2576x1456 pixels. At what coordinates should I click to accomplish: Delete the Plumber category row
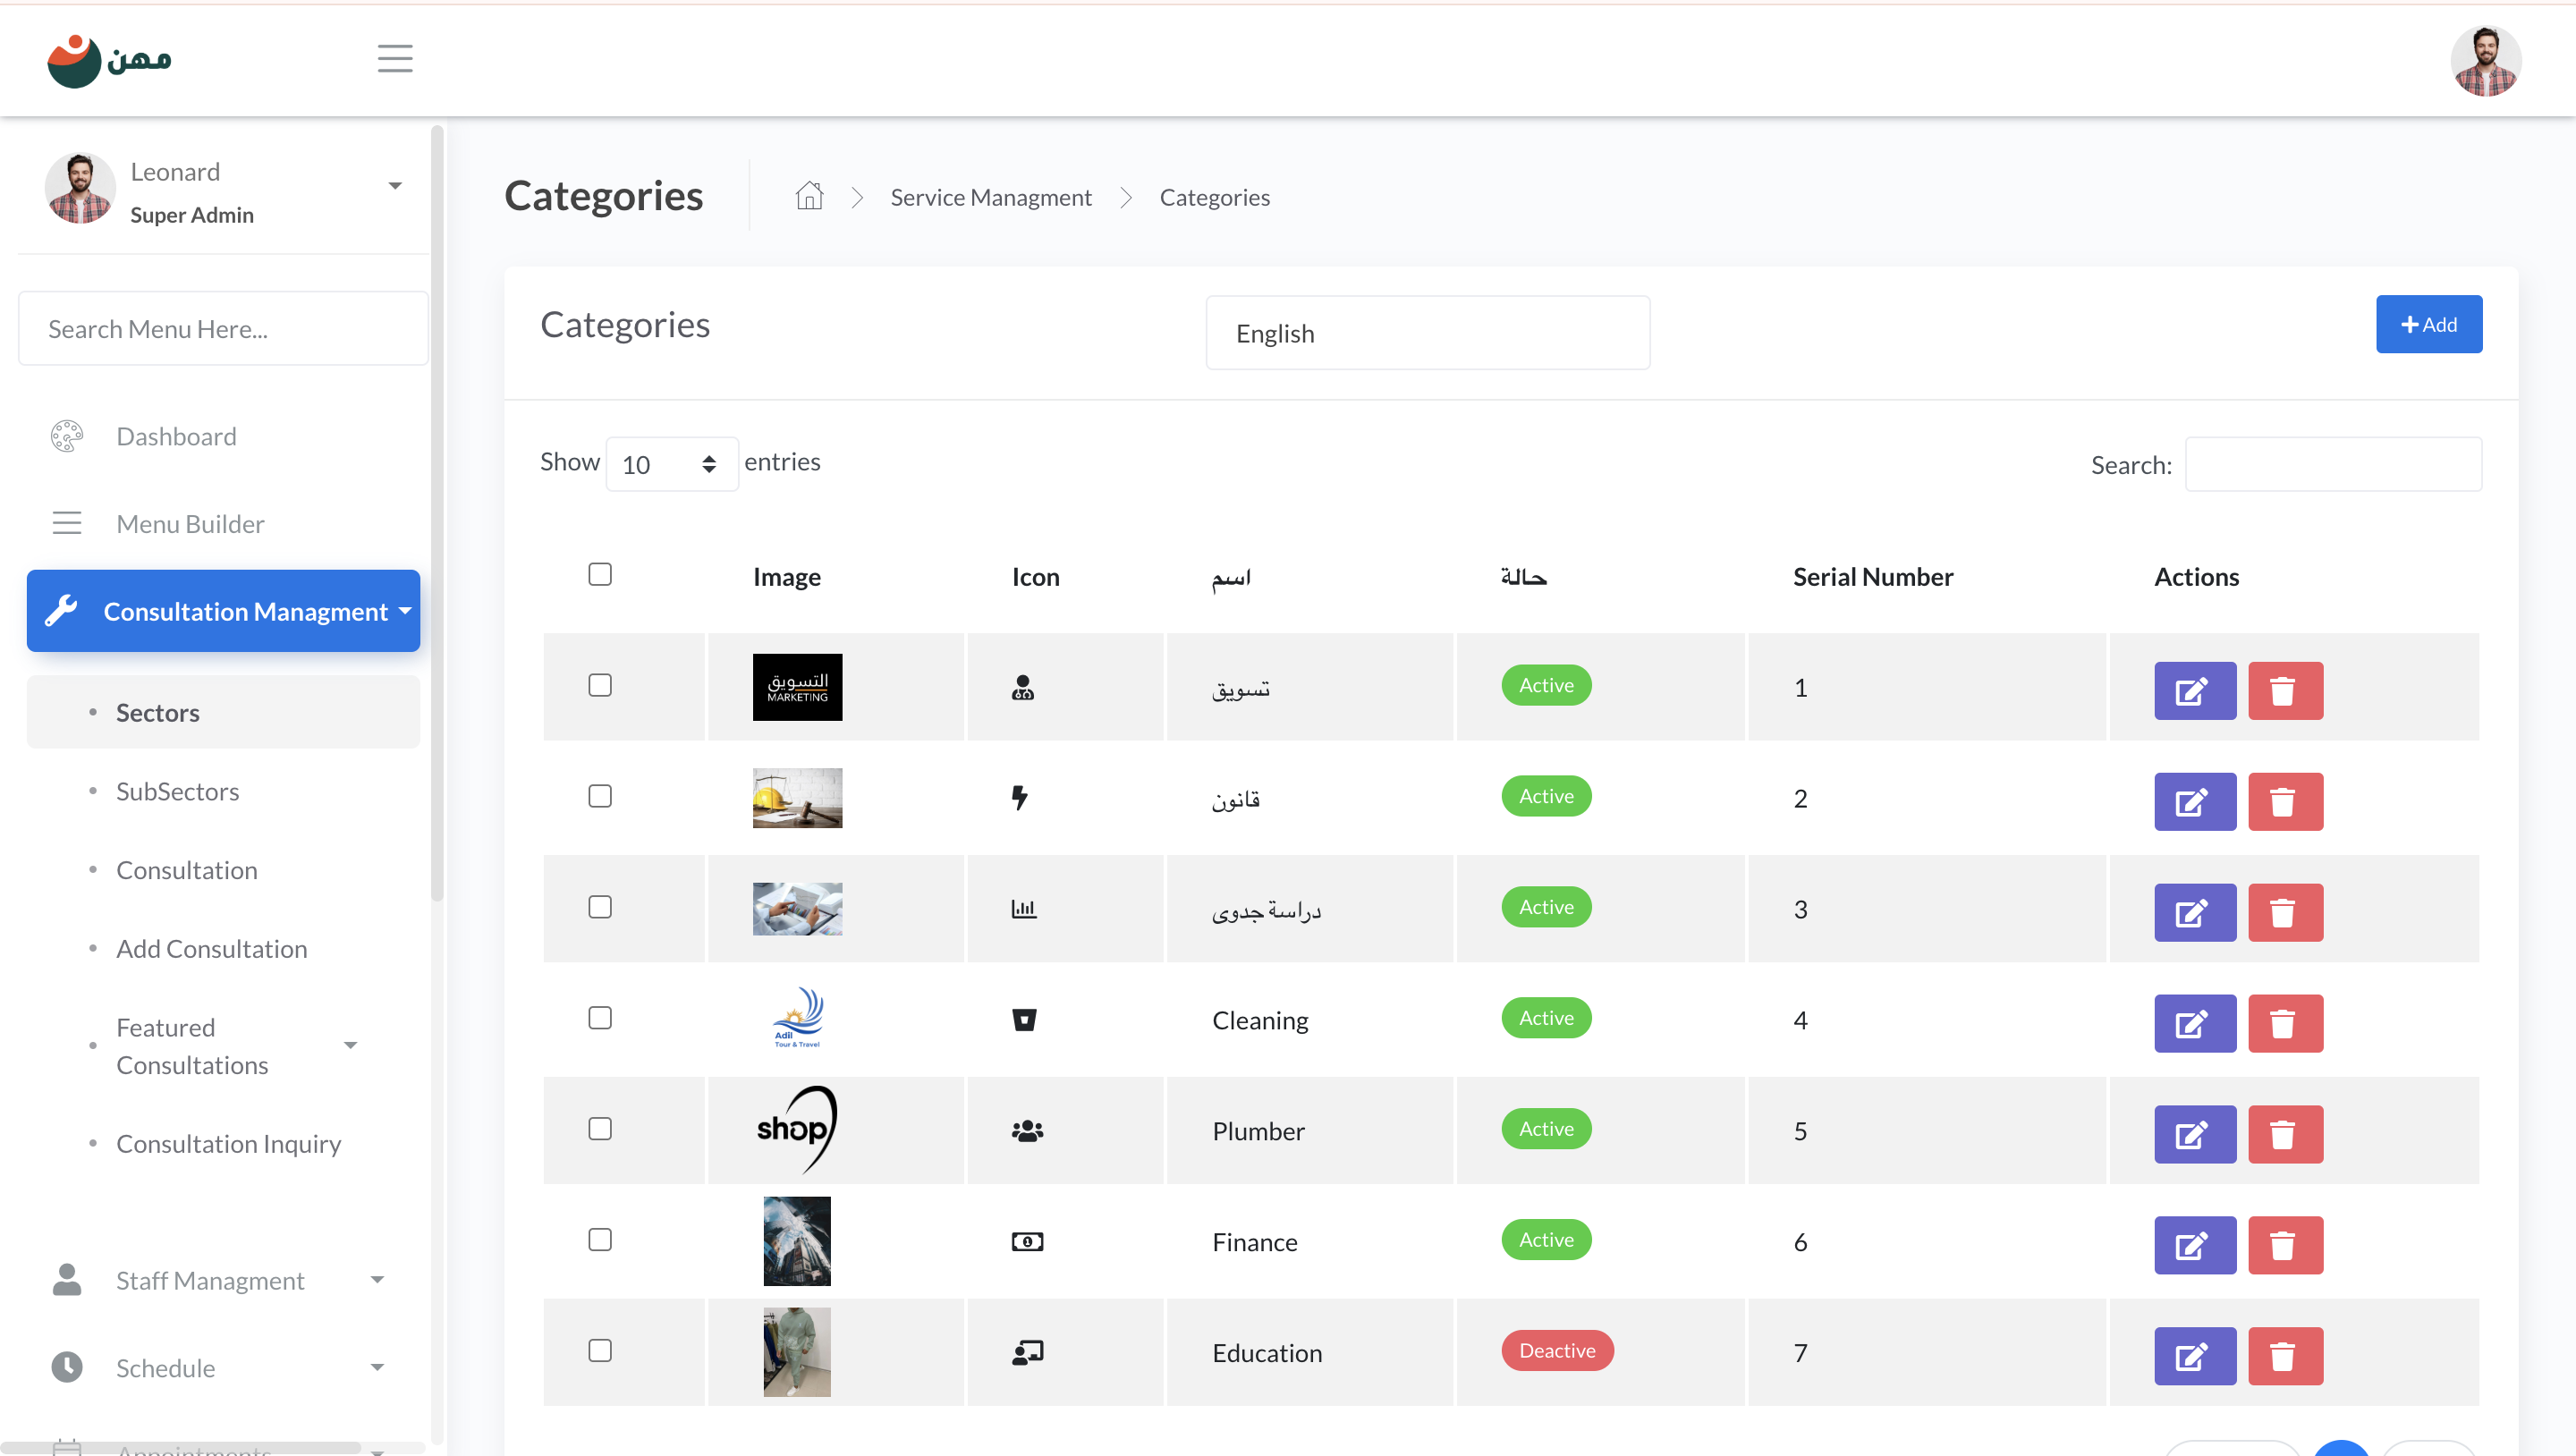point(2284,1134)
